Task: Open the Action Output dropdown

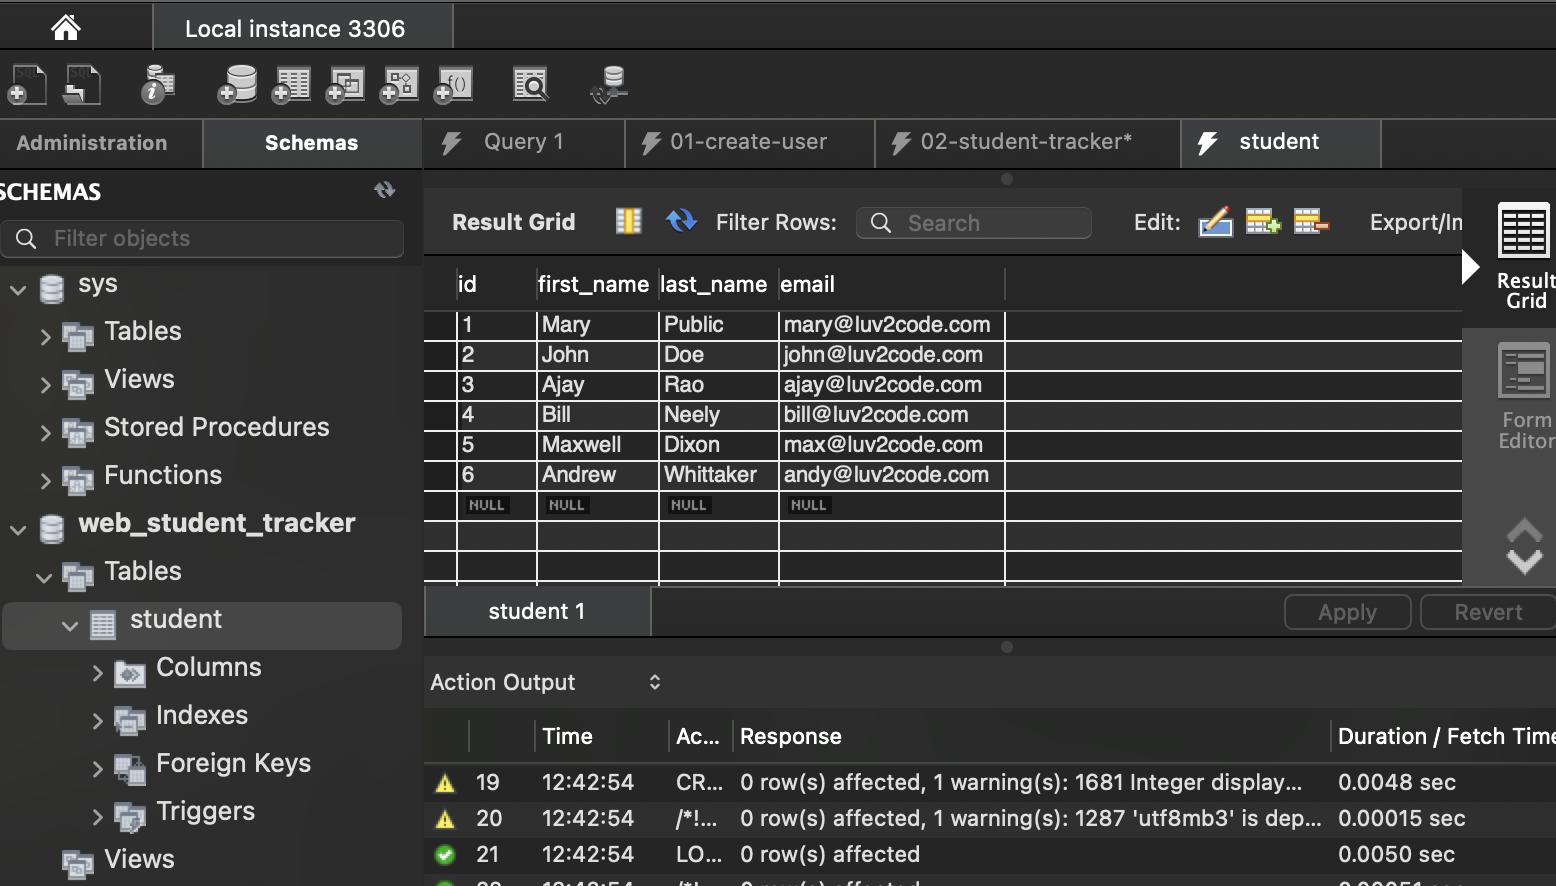Action: click(546, 682)
